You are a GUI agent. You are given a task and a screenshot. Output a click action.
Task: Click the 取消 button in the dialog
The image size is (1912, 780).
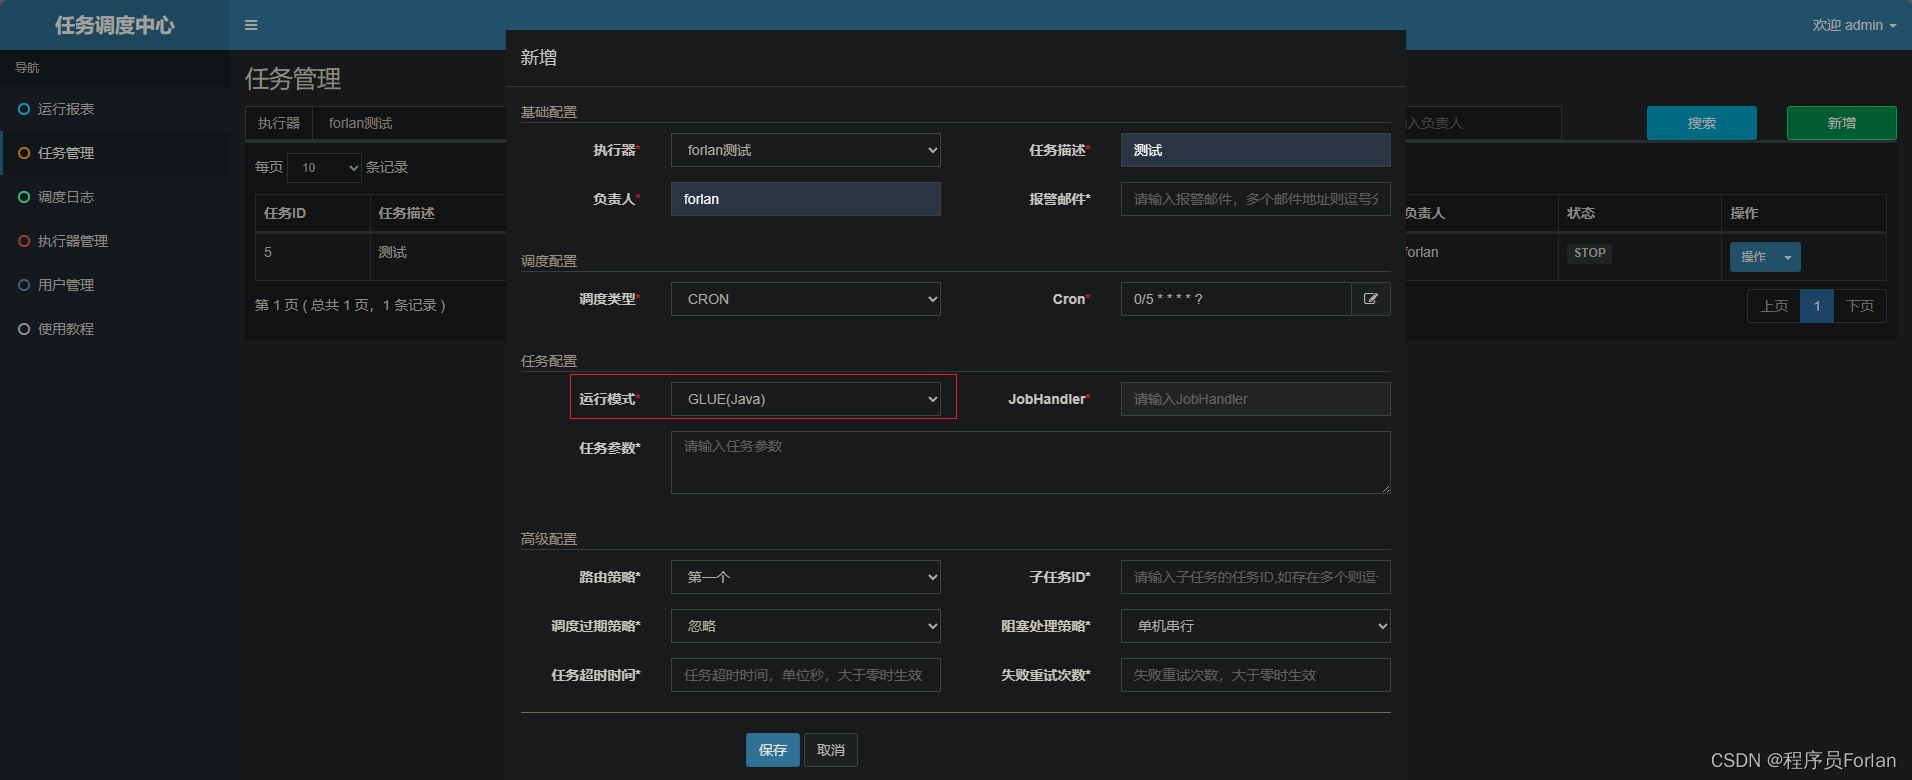point(831,750)
